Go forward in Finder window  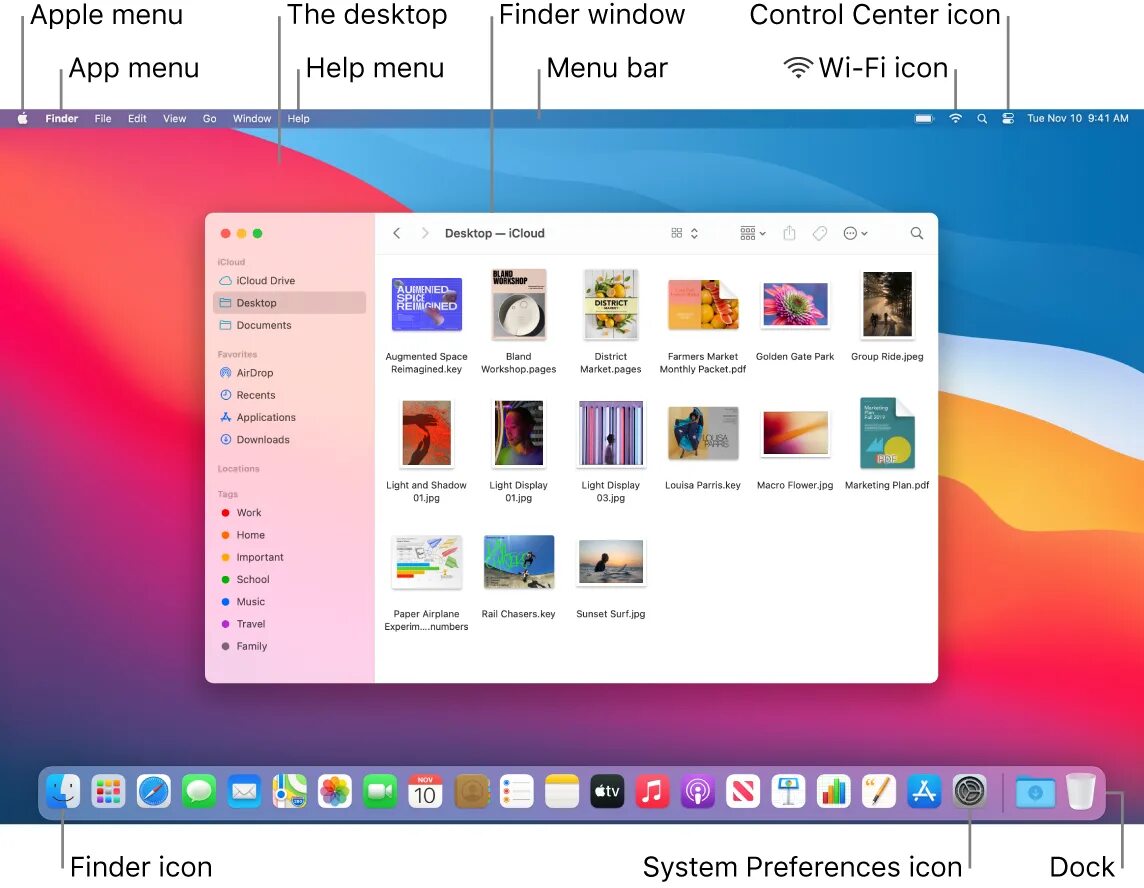(x=425, y=233)
